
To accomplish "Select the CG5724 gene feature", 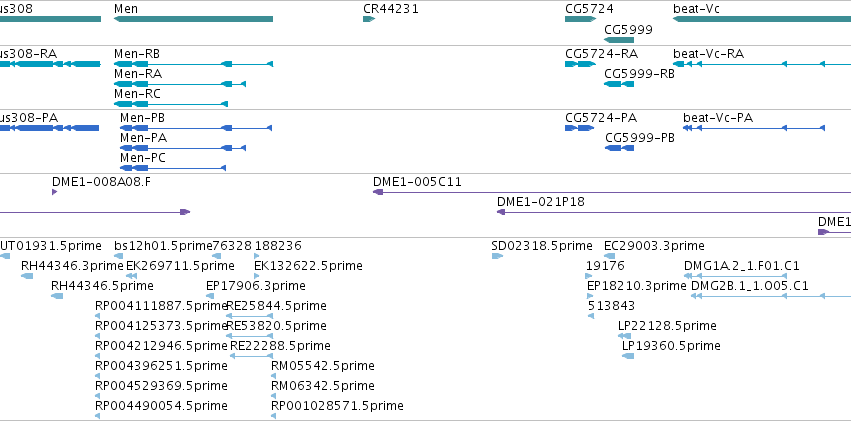I will tap(581, 19).
